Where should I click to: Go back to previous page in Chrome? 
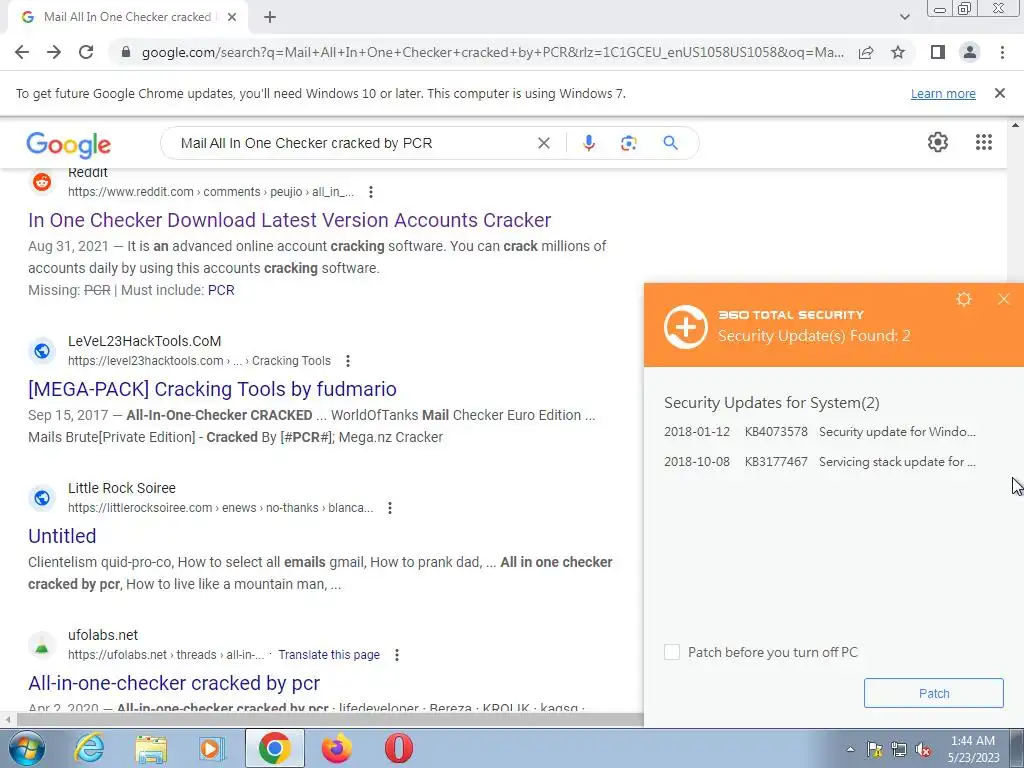click(22, 52)
